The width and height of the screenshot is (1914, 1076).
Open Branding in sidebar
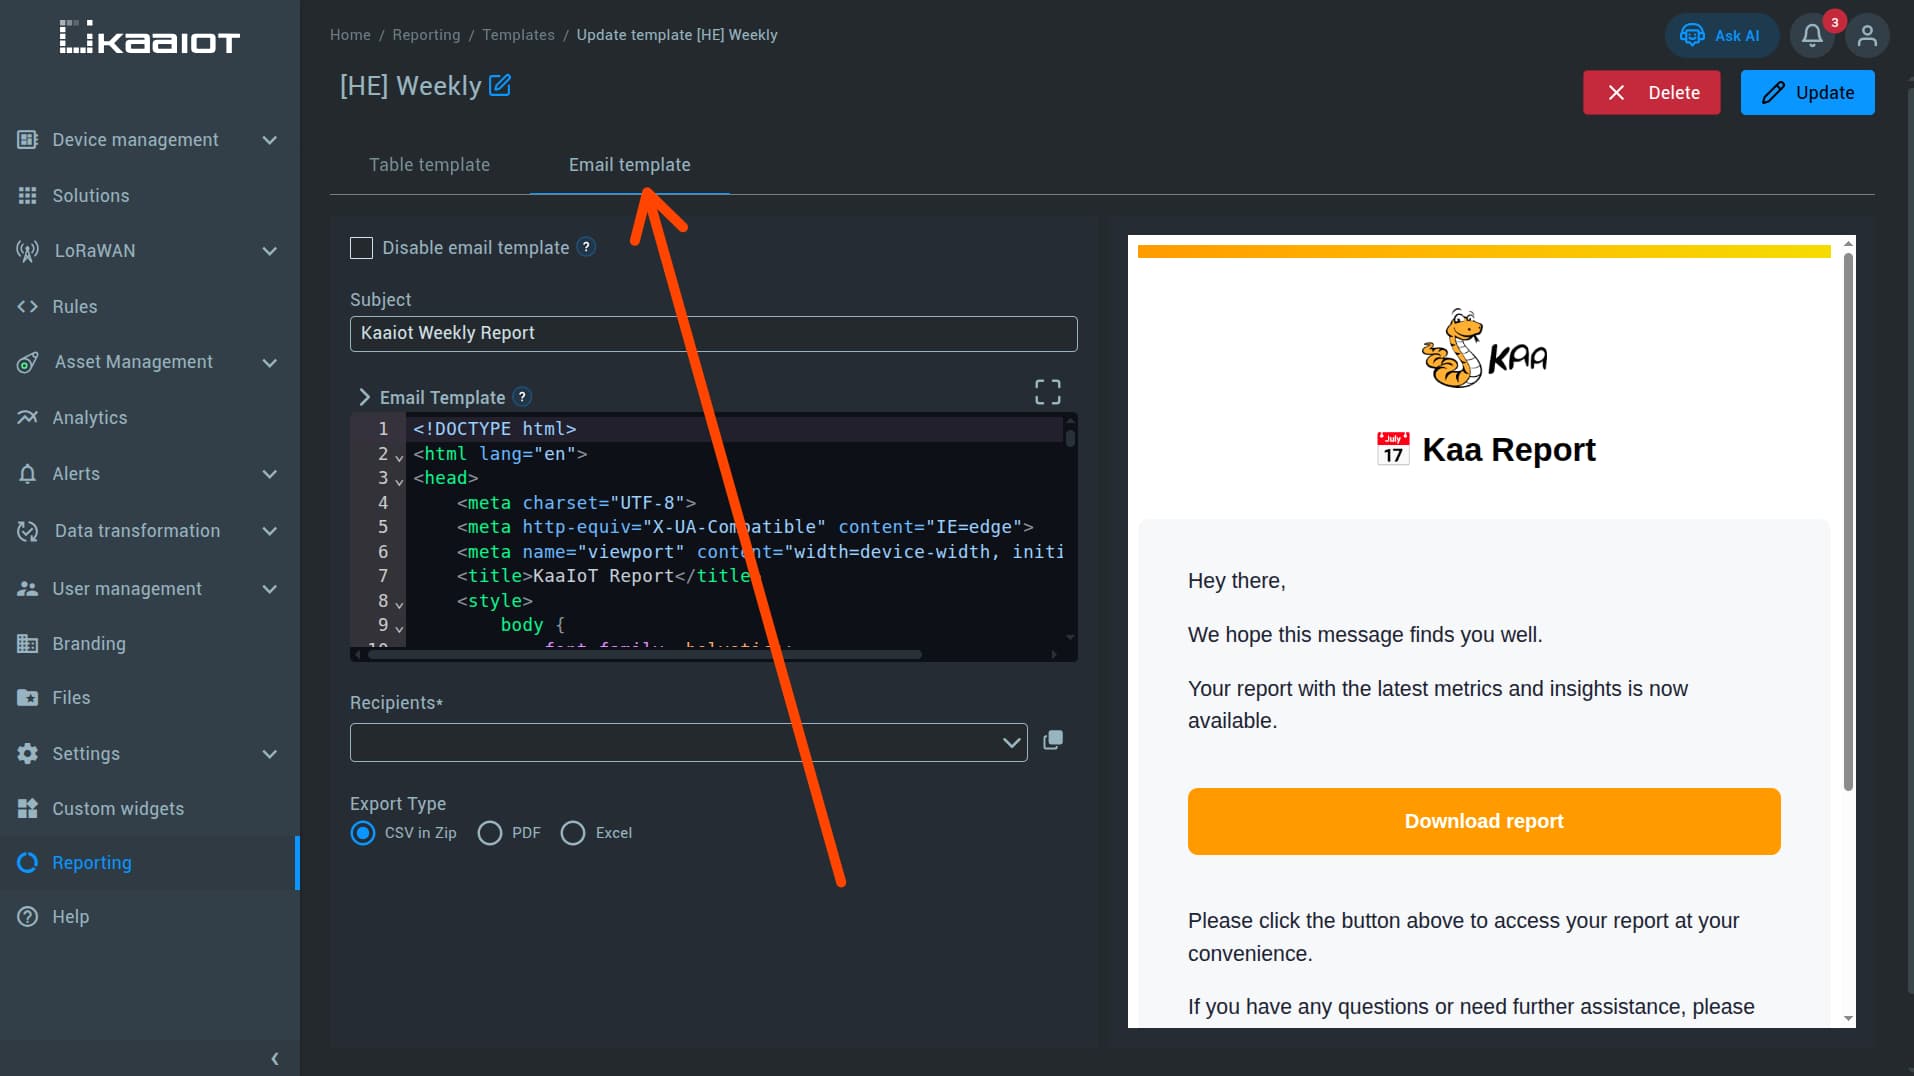89,644
